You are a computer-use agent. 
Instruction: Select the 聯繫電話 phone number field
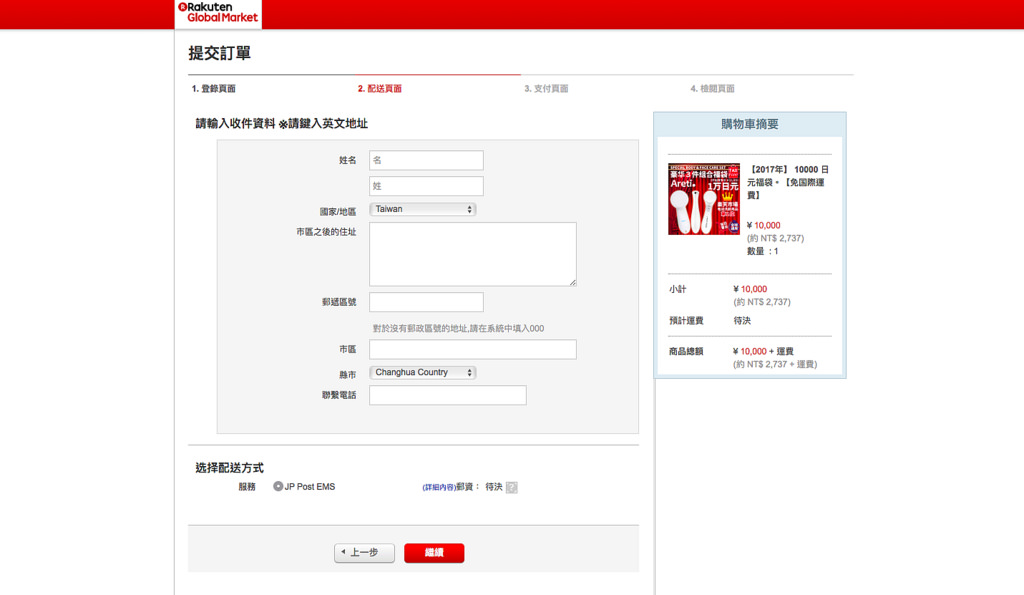point(447,395)
